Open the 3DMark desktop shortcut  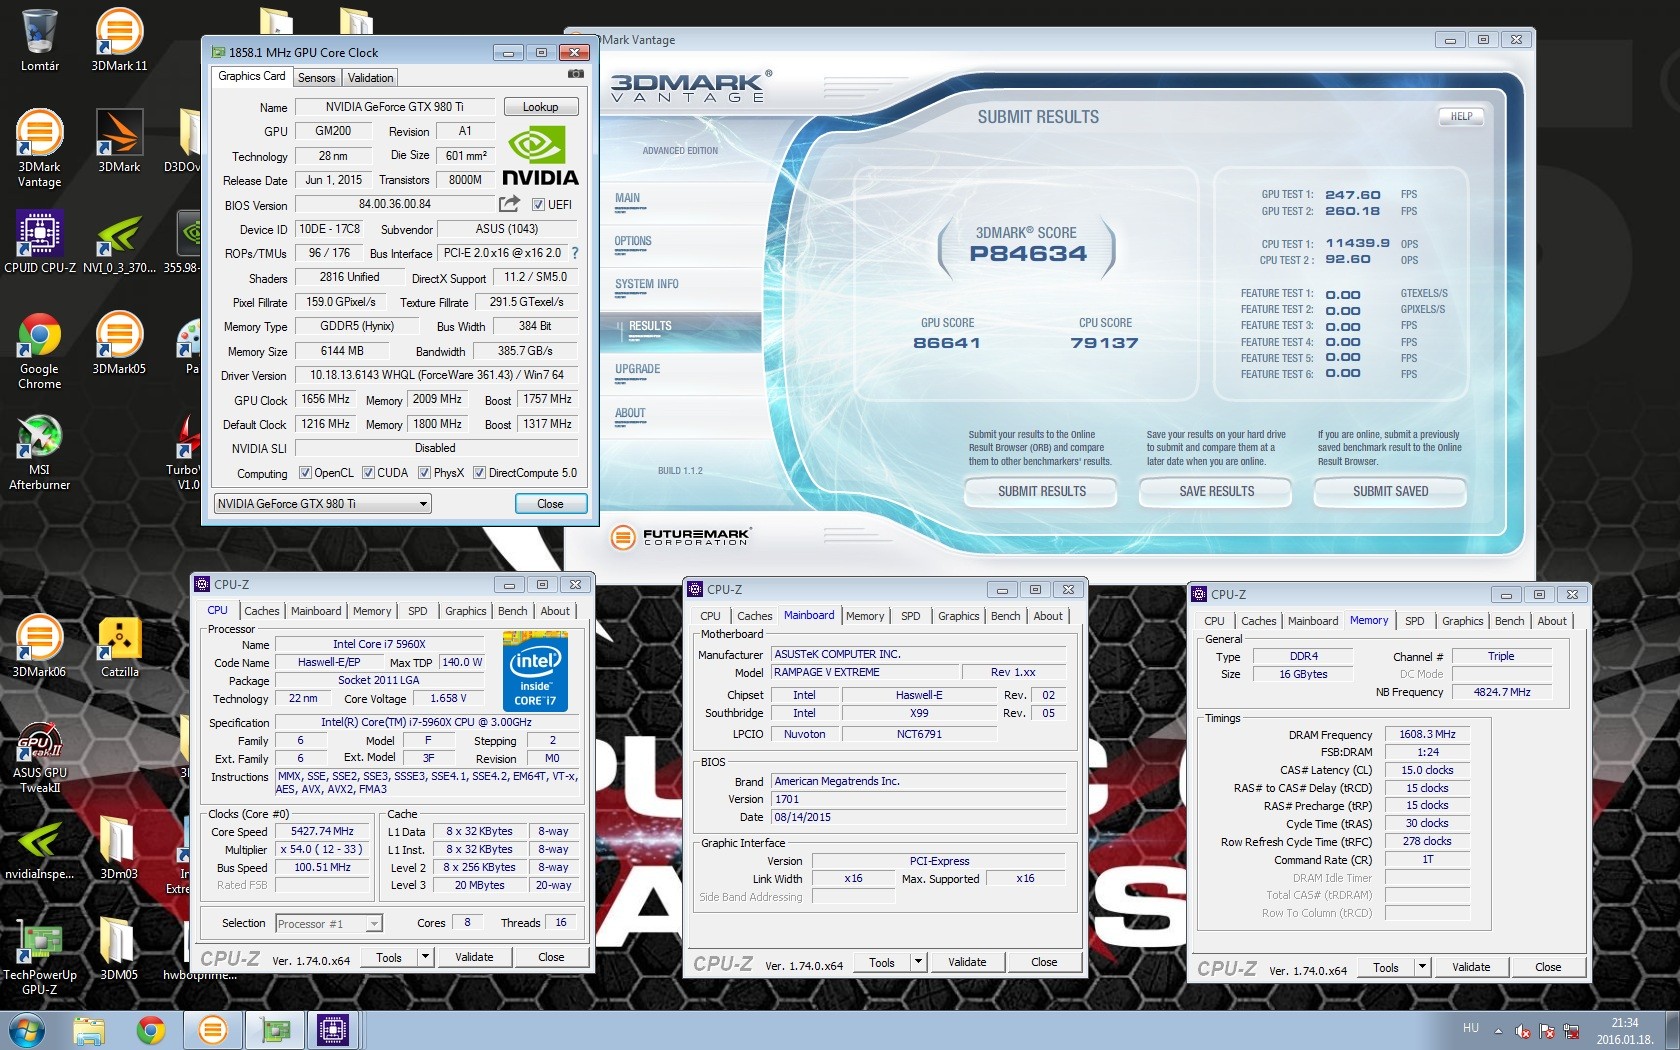point(119,141)
